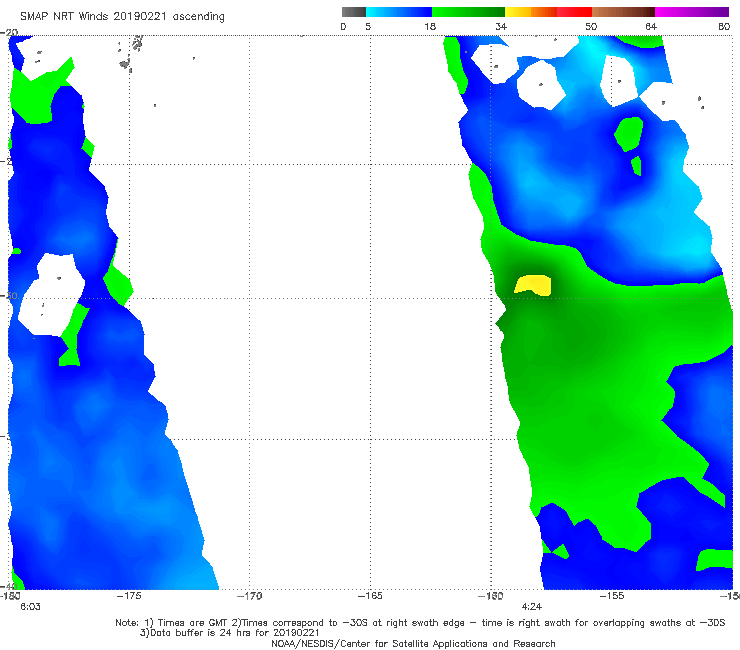Click the swath time '4:24'
The width and height of the screenshot is (740, 650).
[x=531, y=607]
